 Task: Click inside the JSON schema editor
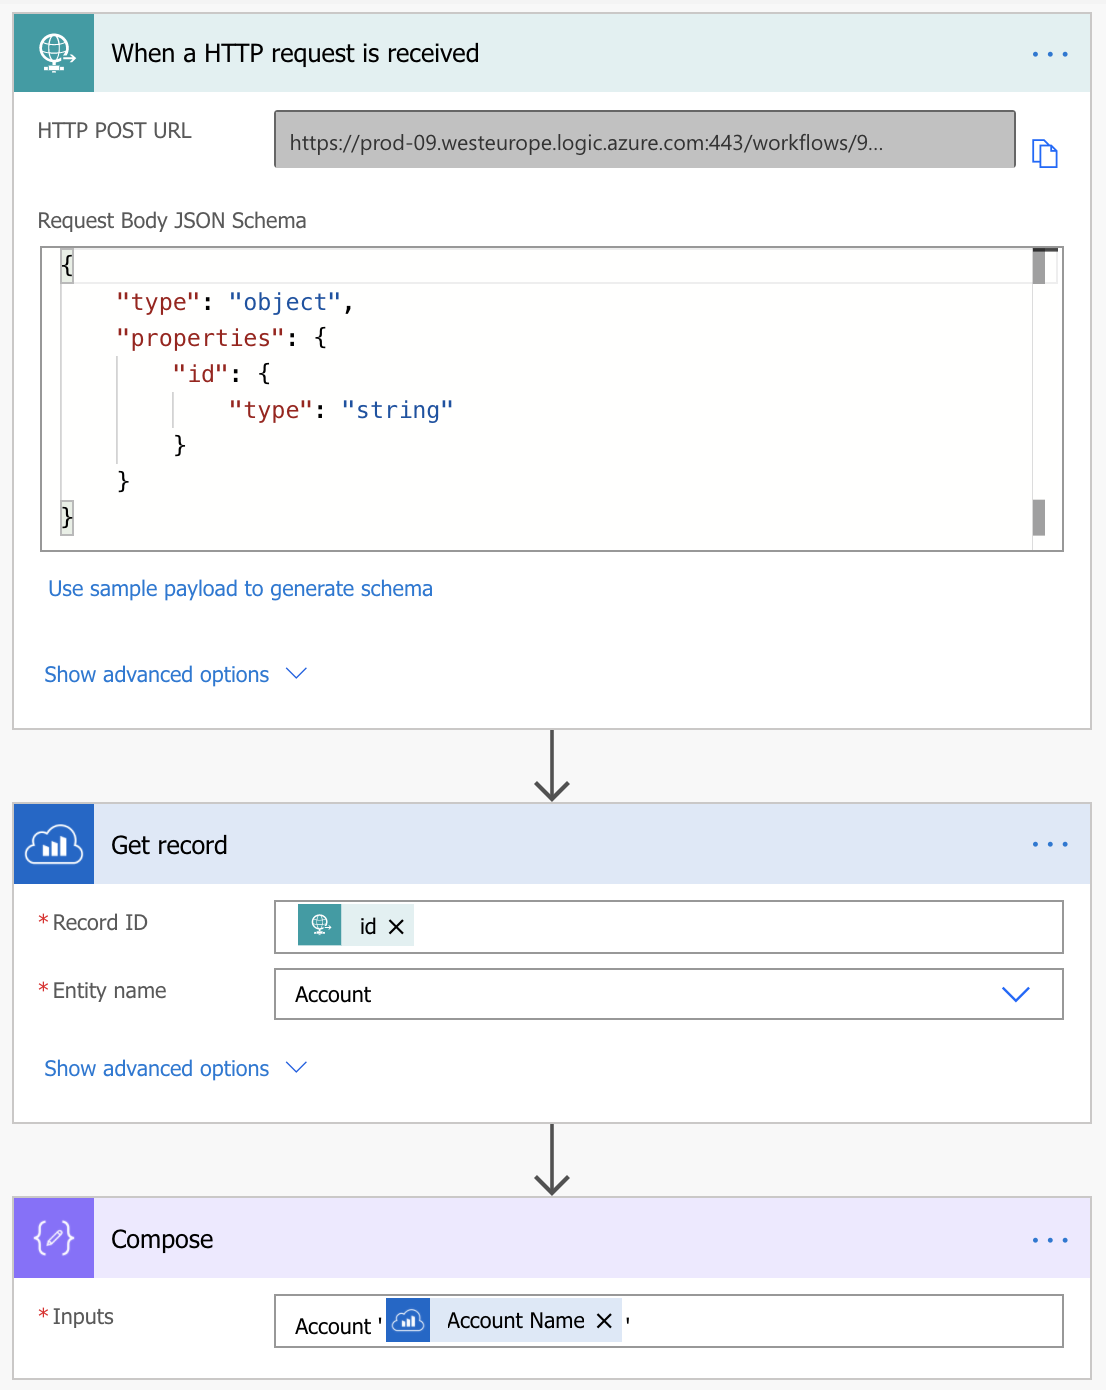(x=545, y=400)
